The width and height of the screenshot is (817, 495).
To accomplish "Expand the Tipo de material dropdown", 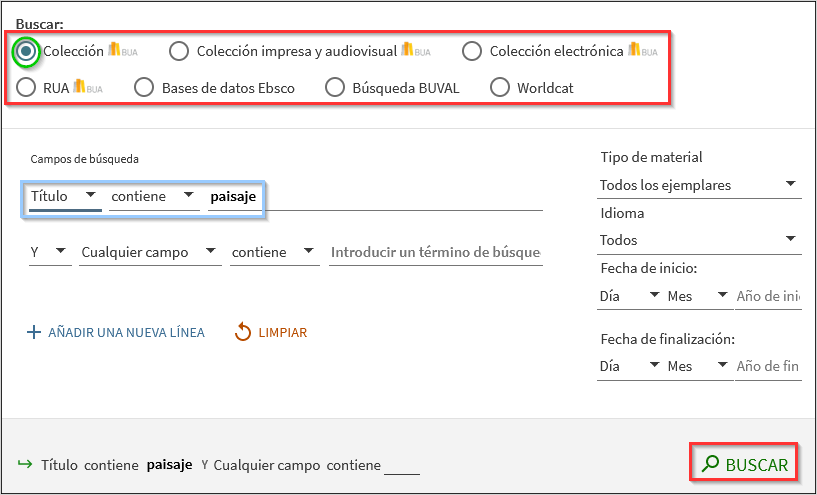I will pyautogui.click(x=700, y=185).
